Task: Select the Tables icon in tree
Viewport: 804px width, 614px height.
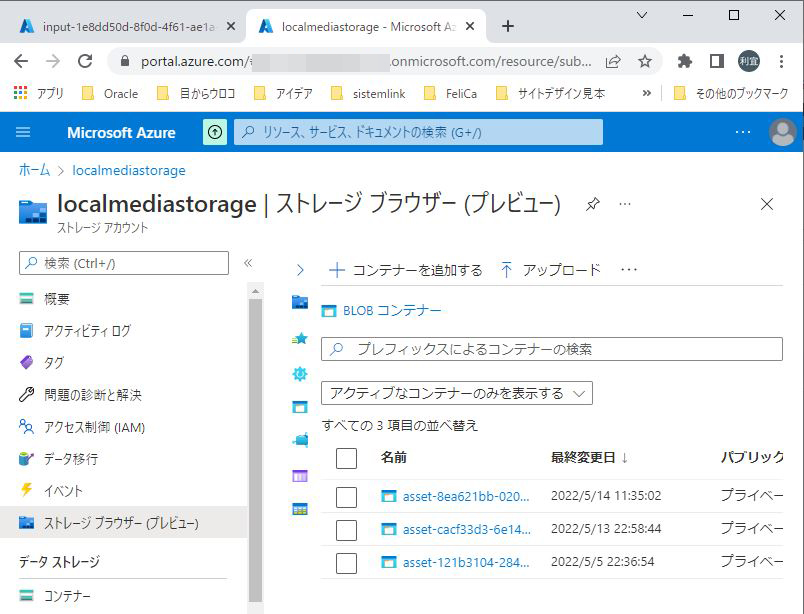Action: pos(300,509)
